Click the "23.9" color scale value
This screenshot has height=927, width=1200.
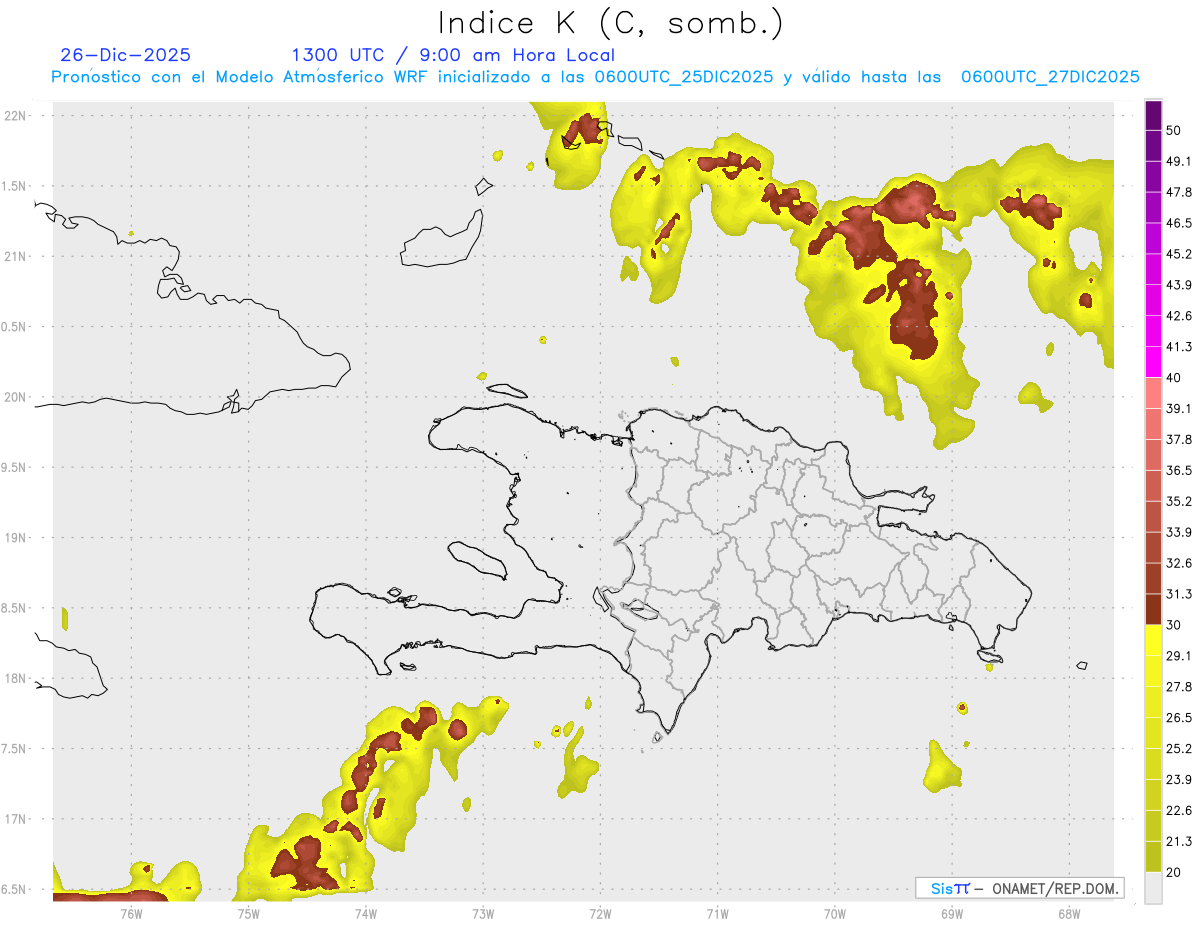[x=1179, y=779]
